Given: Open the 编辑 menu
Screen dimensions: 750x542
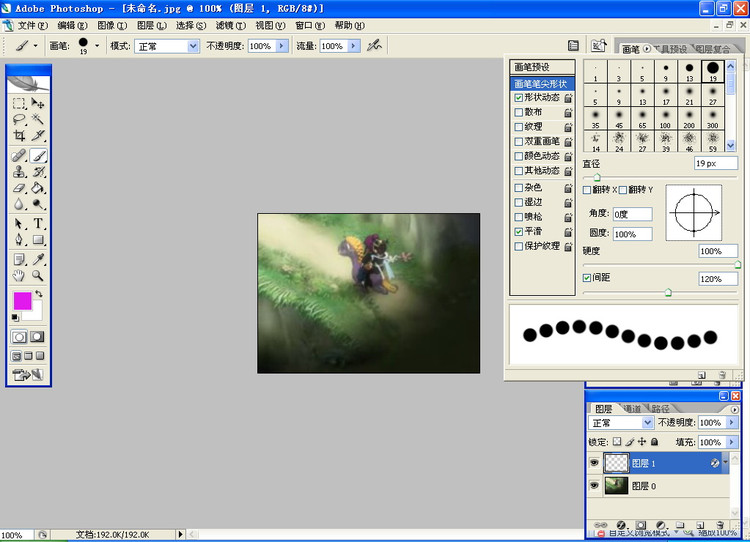Looking at the screenshot, I should [x=72, y=25].
